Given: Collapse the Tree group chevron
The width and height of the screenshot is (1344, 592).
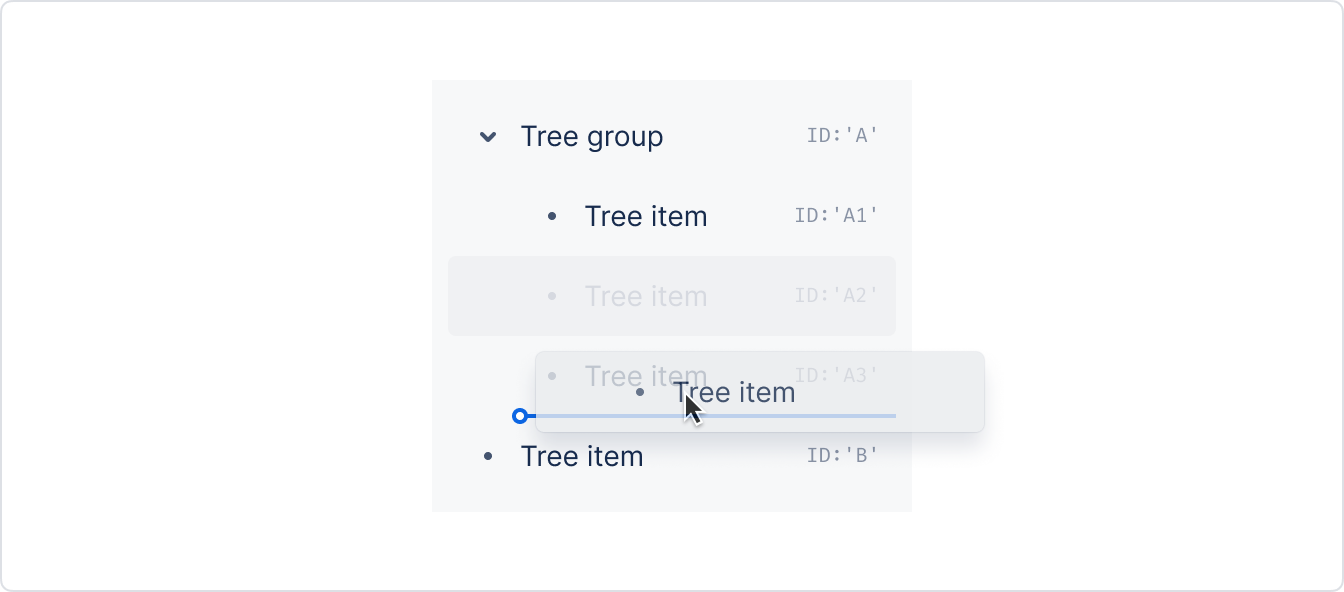Looking at the screenshot, I should click(488, 137).
